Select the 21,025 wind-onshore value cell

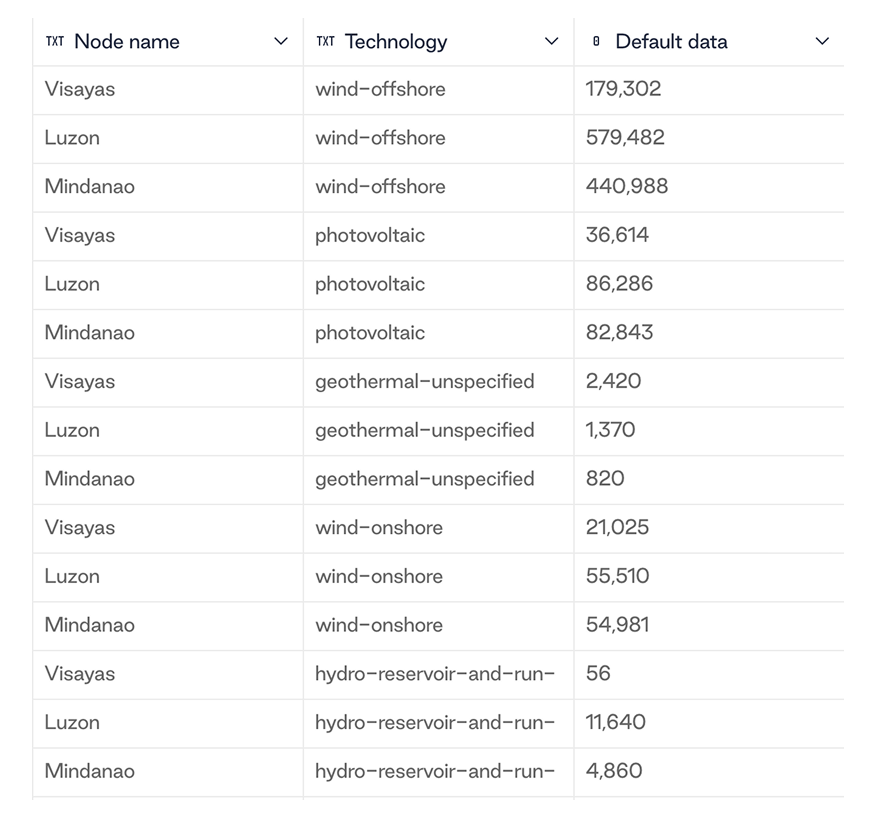[x=709, y=528]
